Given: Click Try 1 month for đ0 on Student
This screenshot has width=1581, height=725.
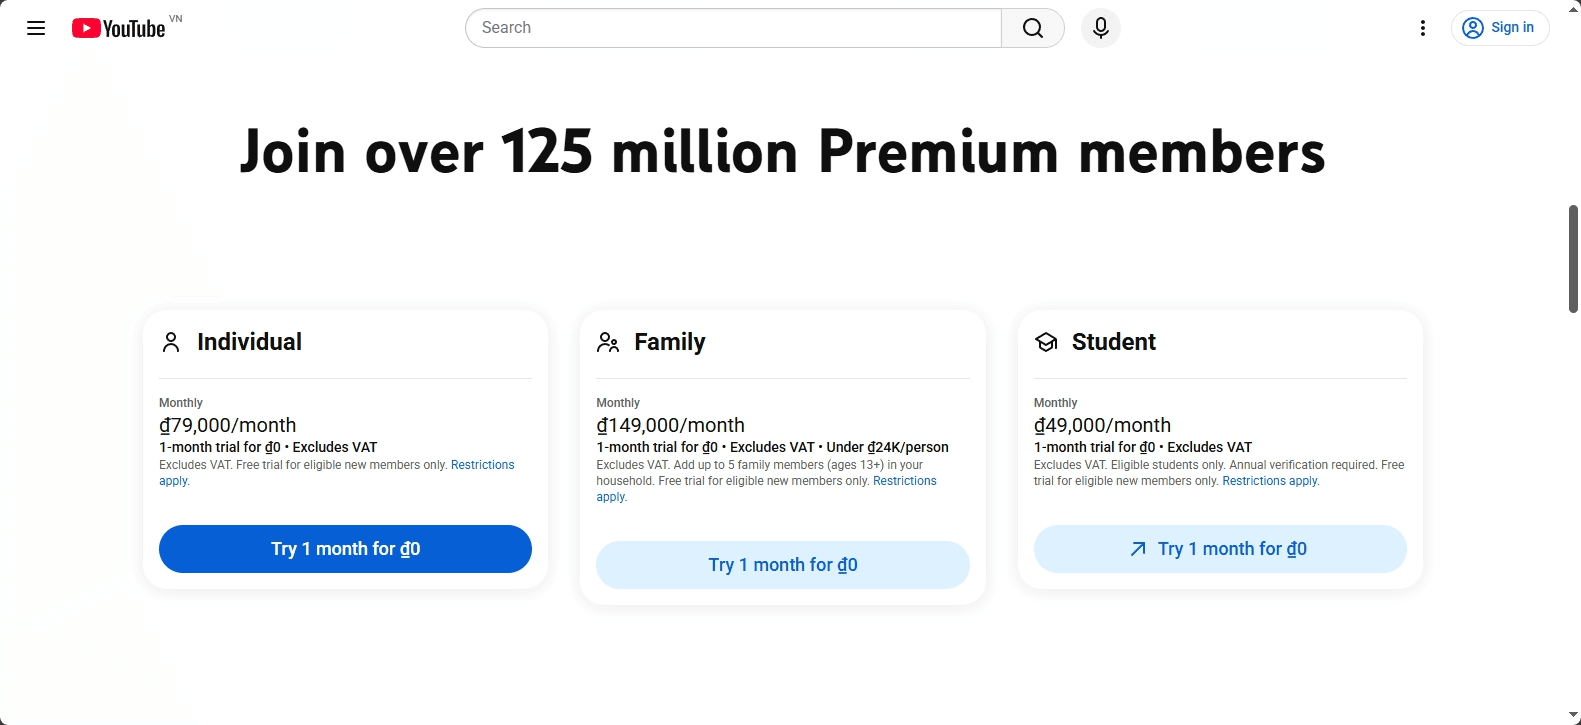Looking at the screenshot, I should point(1219,549).
